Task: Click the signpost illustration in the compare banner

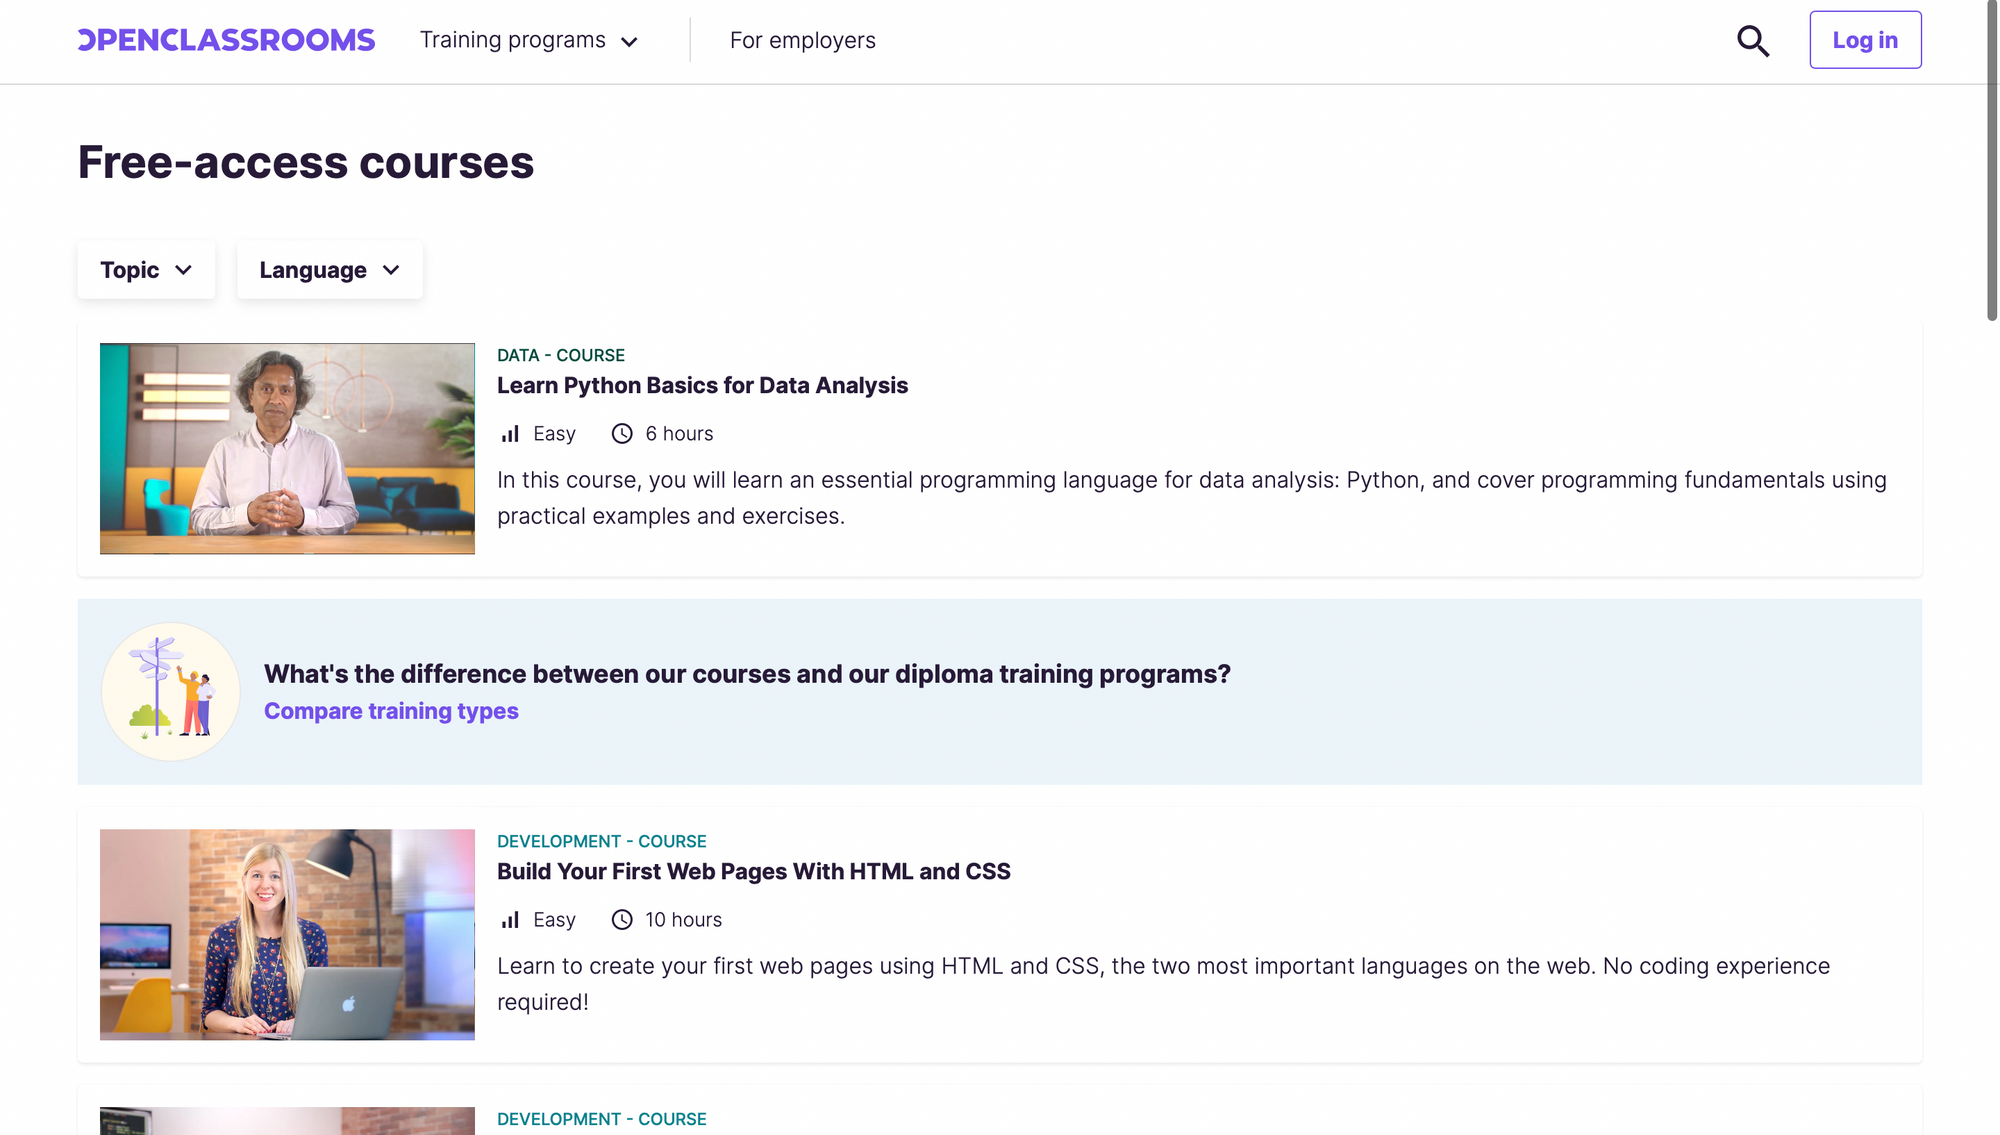Action: (171, 691)
